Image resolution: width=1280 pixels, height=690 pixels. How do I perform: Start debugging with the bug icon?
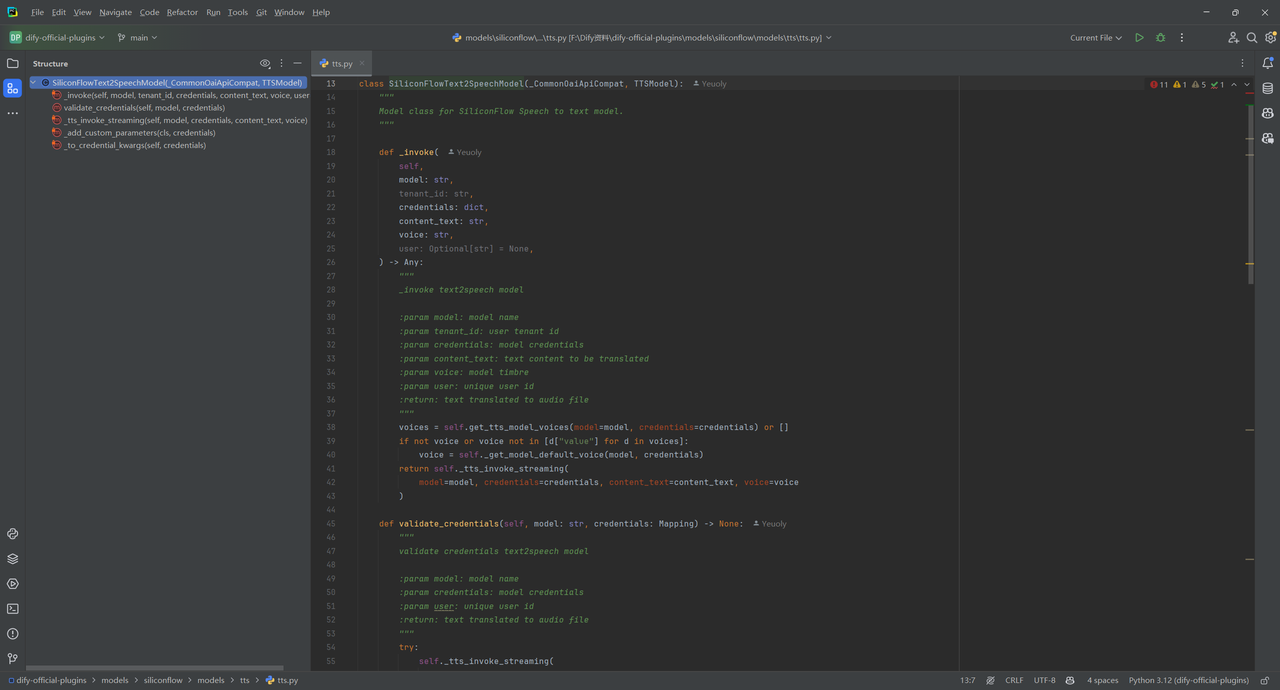point(1161,38)
